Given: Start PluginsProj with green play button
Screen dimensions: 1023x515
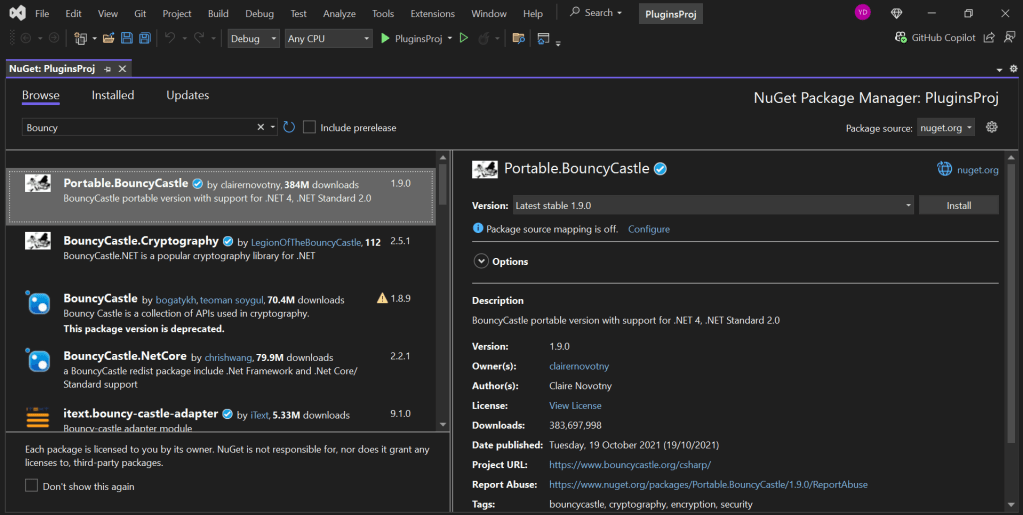Looking at the screenshot, I should click(x=385, y=38).
